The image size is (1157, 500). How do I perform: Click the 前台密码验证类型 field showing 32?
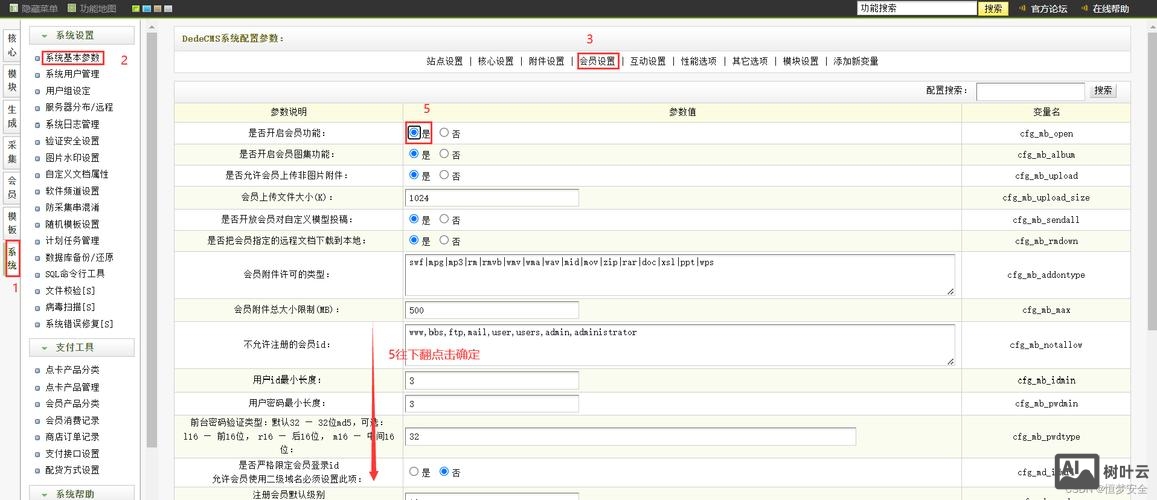click(x=630, y=437)
